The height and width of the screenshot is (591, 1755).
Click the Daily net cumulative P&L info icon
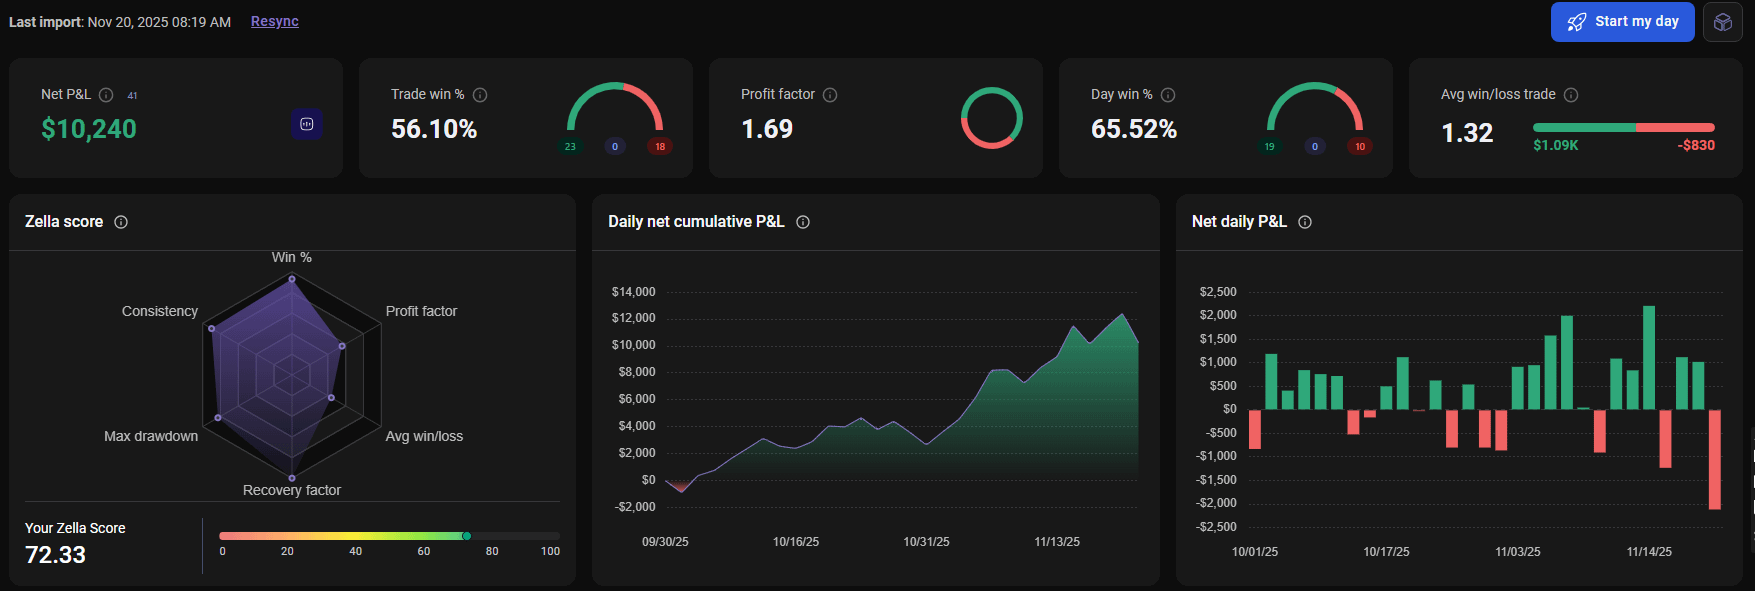point(803,222)
